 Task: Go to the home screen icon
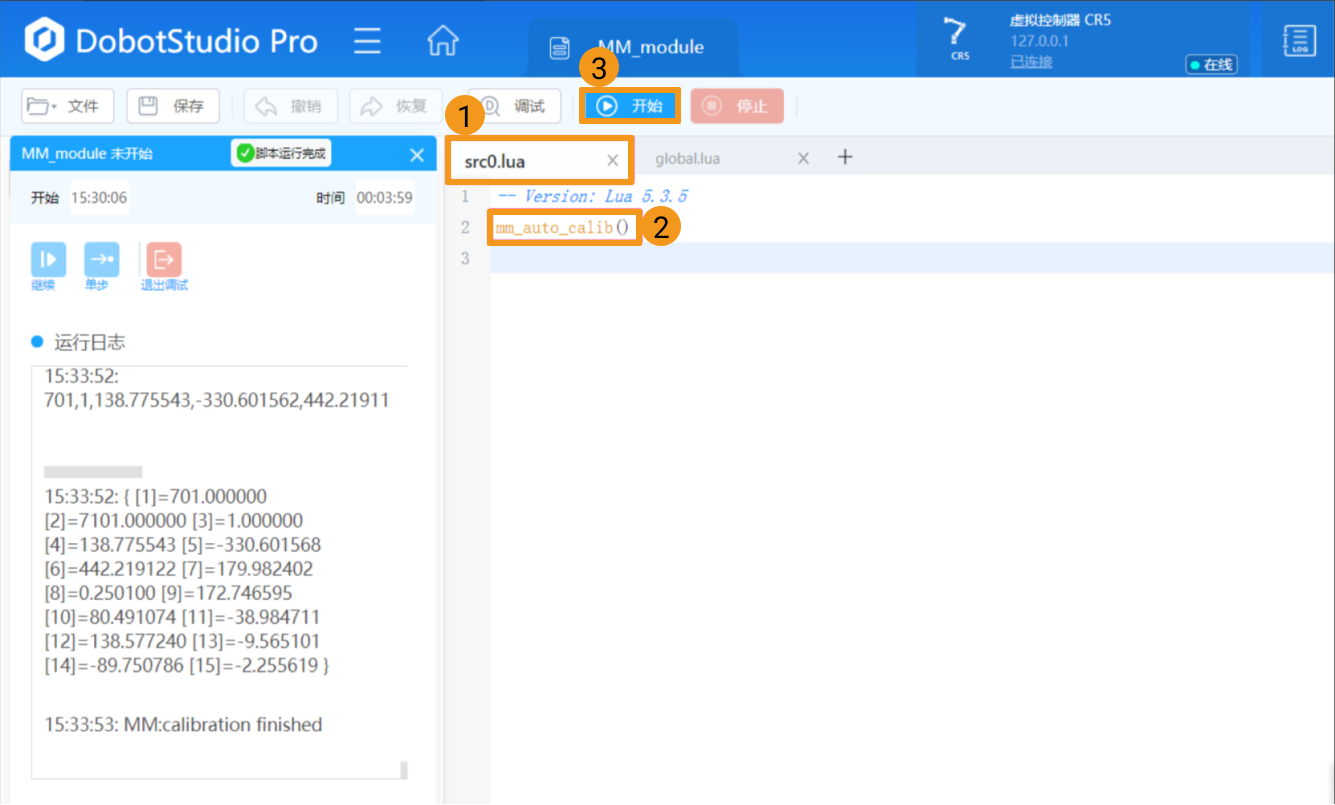(x=442, y=41)
